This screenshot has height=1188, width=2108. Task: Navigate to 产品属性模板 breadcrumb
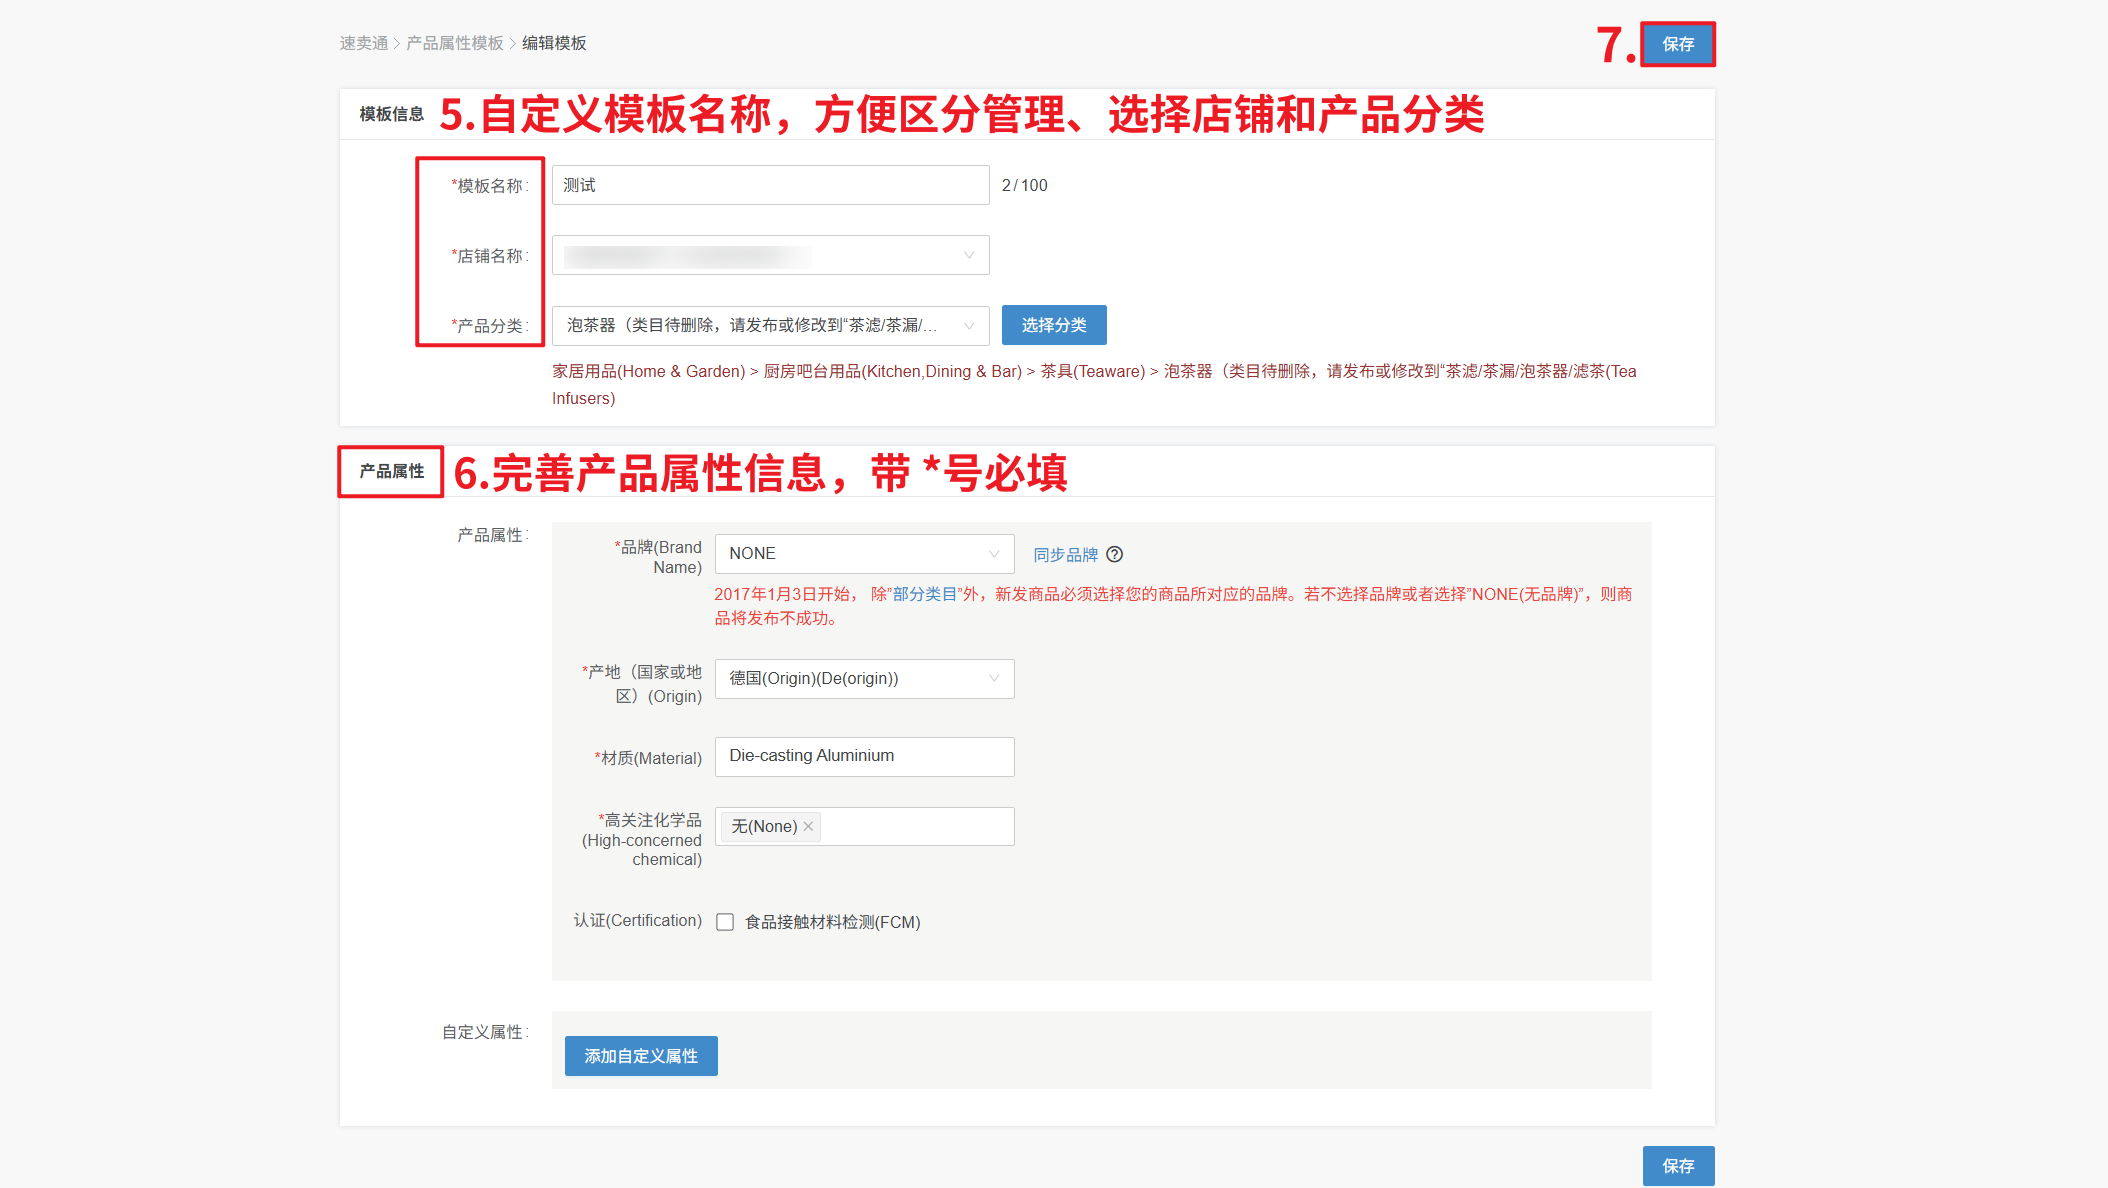[x=455, y=43]
